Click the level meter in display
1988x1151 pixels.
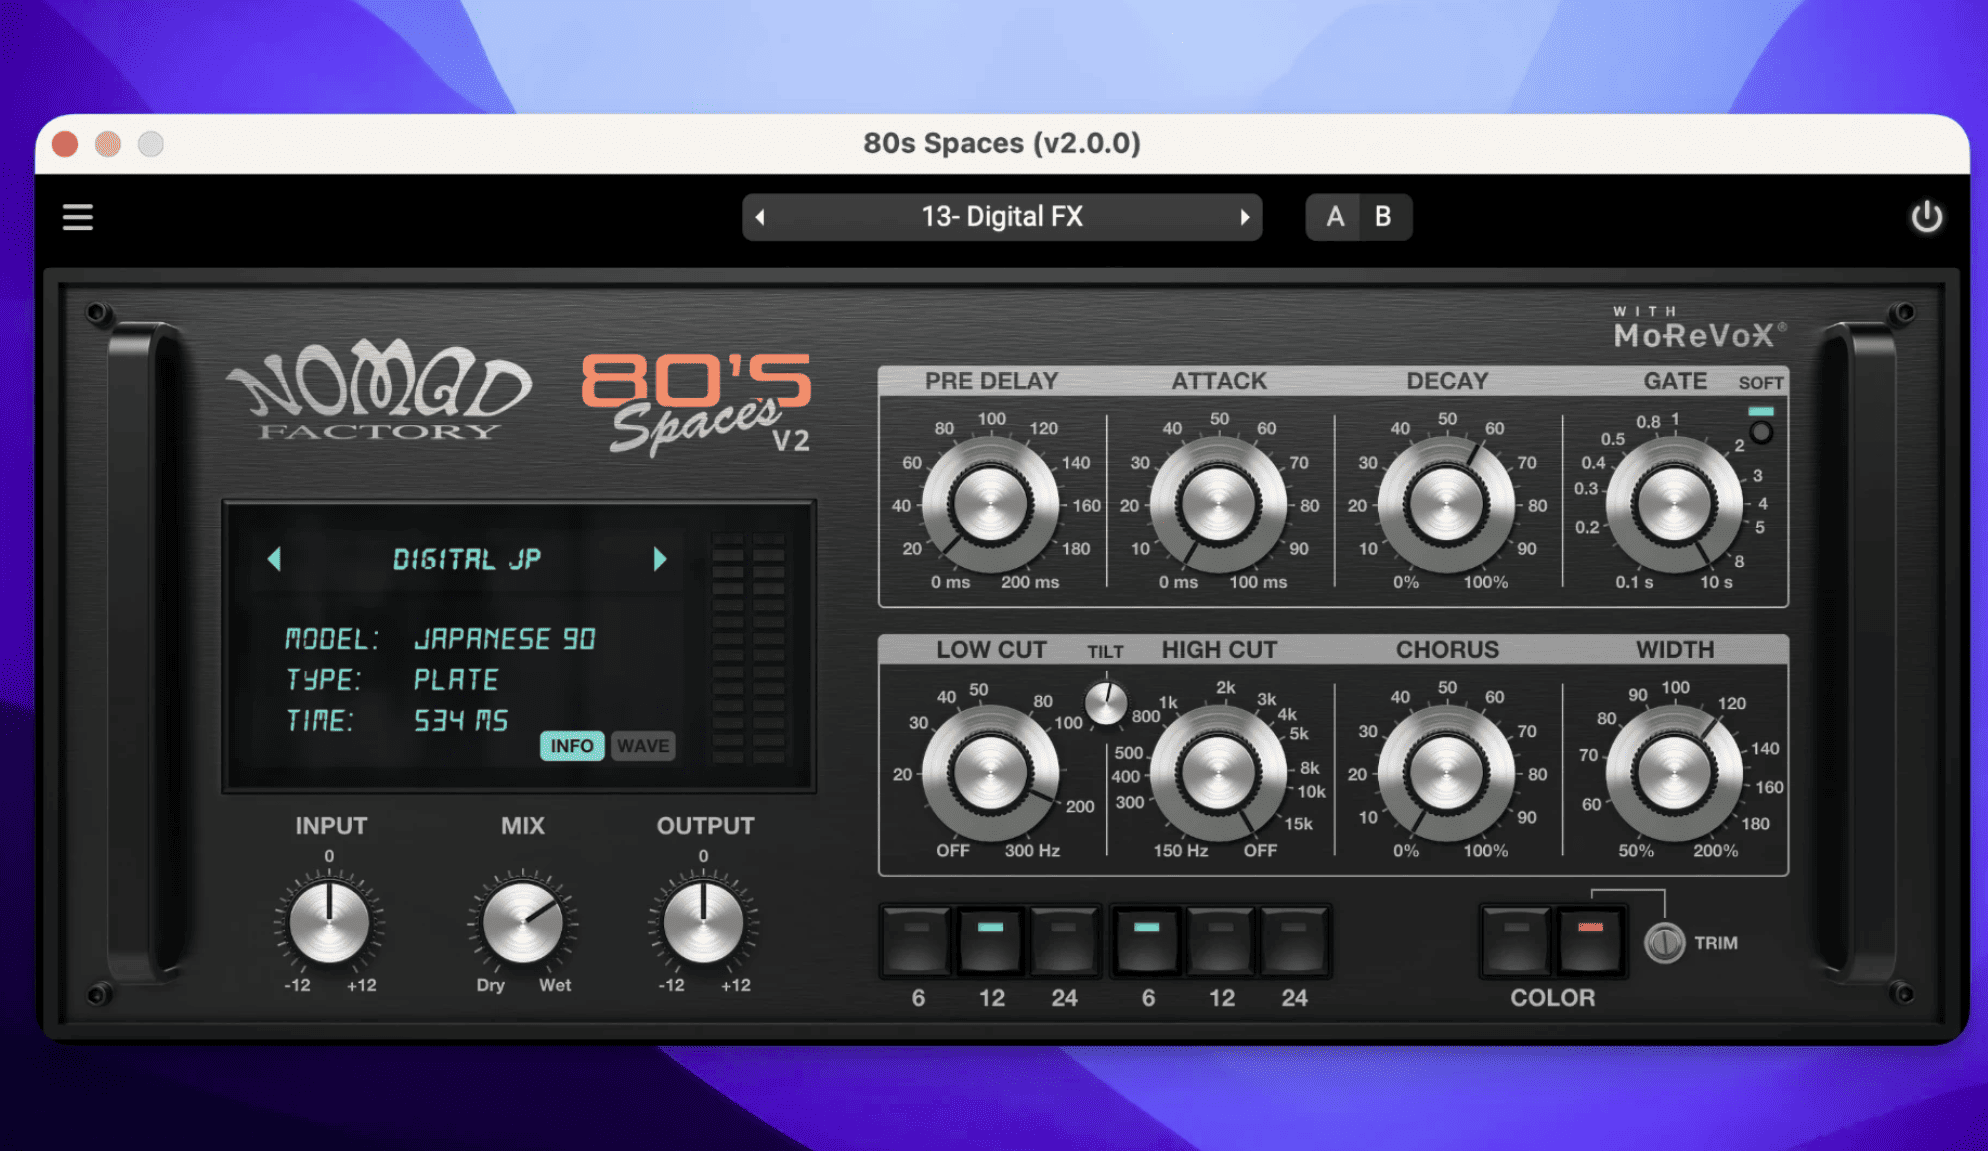click(748, 647)
